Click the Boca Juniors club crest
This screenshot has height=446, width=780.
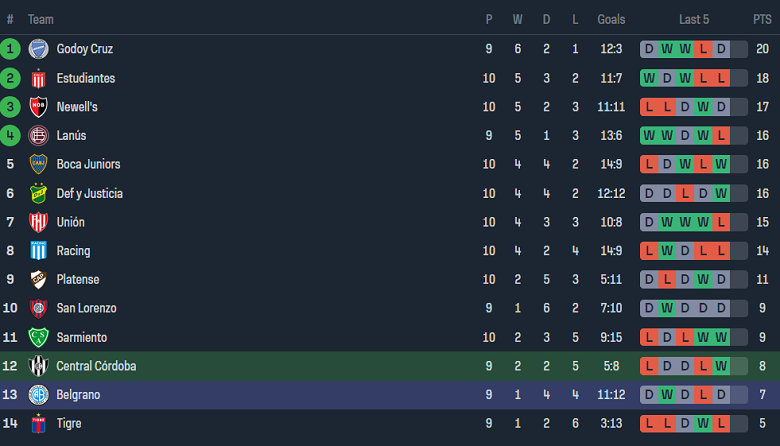pyautogui.click(x=38, y=164)
